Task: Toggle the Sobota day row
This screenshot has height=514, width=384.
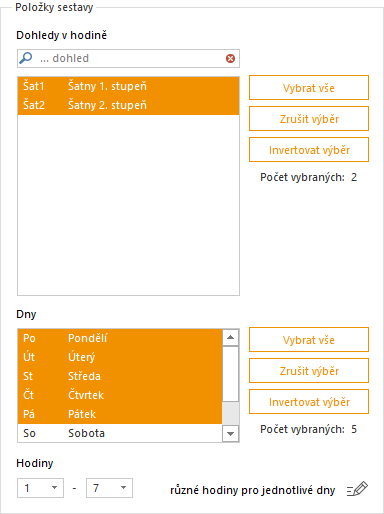Action: coord(120,433)
